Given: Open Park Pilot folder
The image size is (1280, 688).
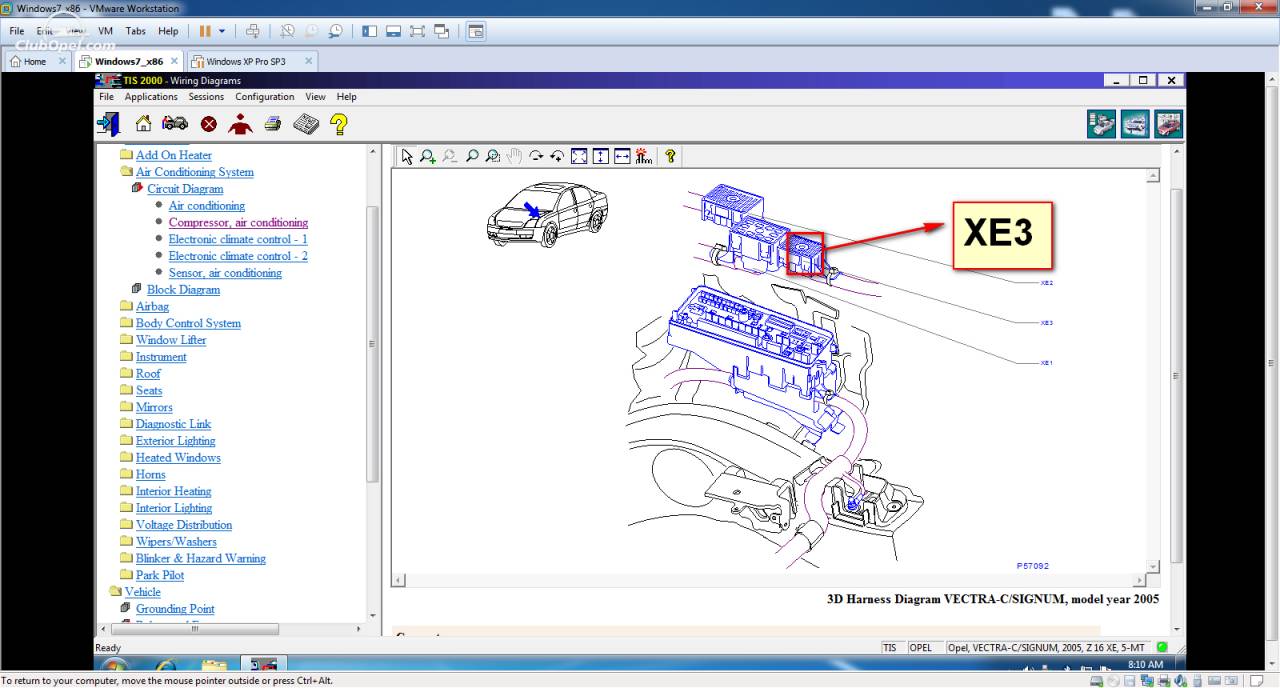Looking at the screenshot, I should (x=160, y=575).
